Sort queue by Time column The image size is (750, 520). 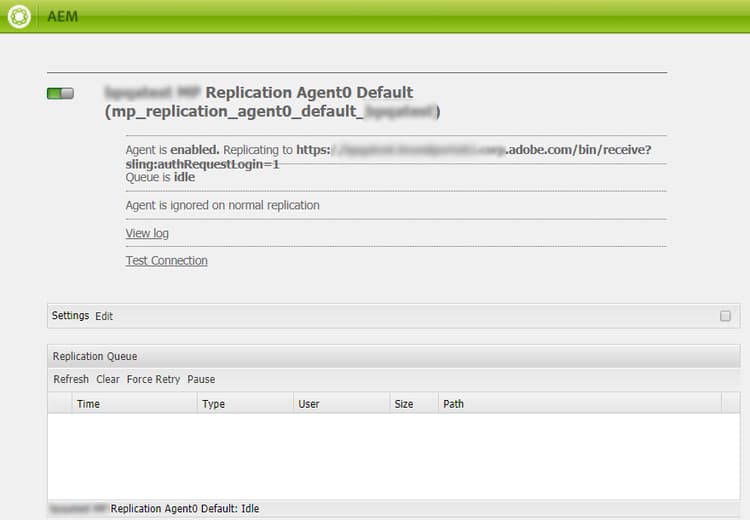tap(88, 404)
